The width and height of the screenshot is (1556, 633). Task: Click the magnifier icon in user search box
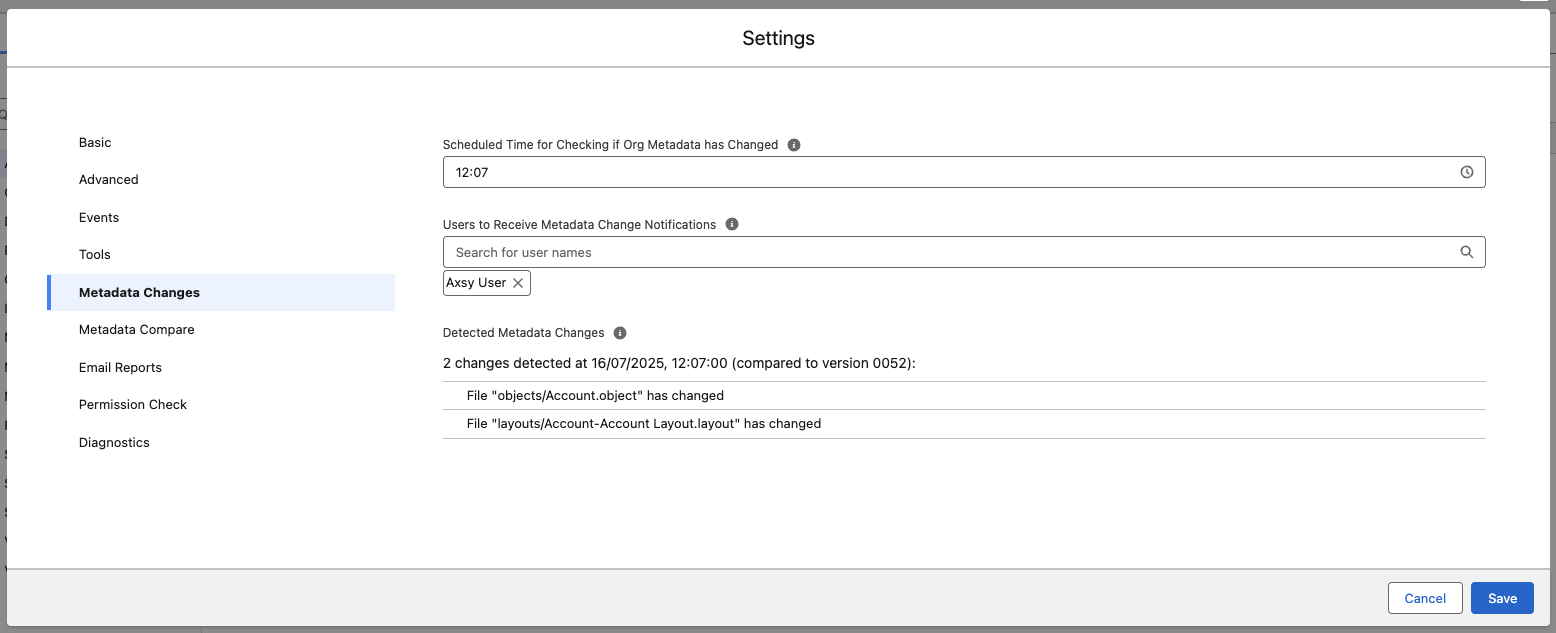(1467, 252)
